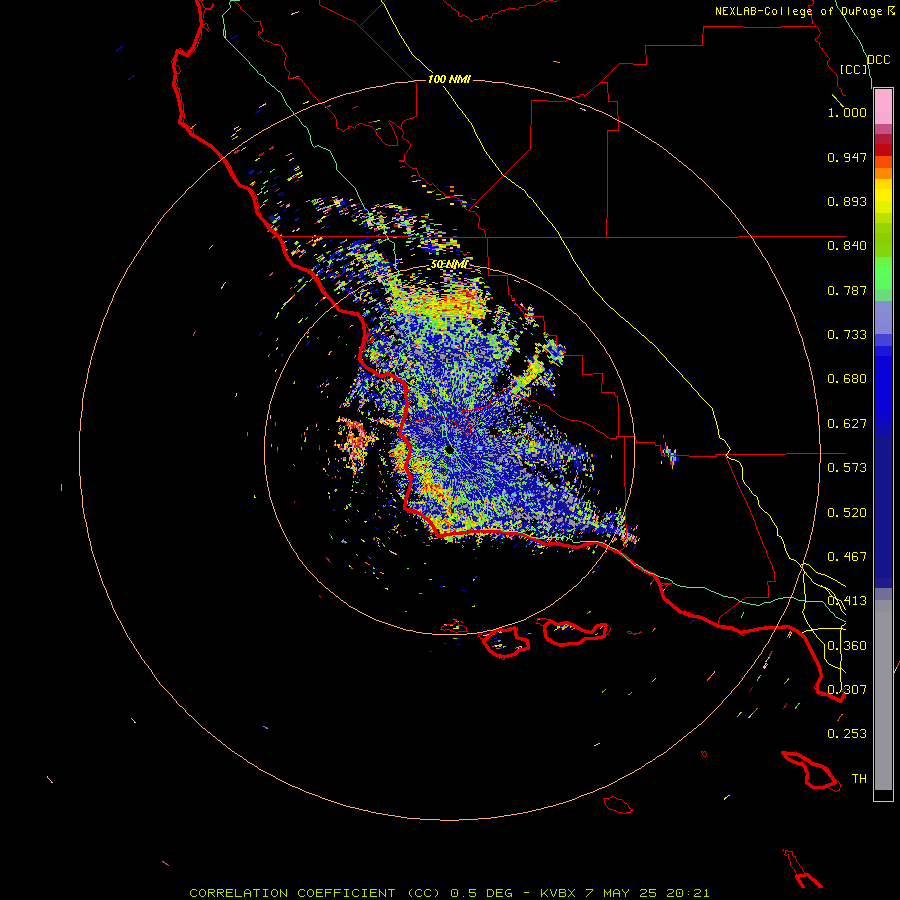The image size is (900, 900).
Task: Click the 0.680 color scale value
Action: tap(847, 379)
